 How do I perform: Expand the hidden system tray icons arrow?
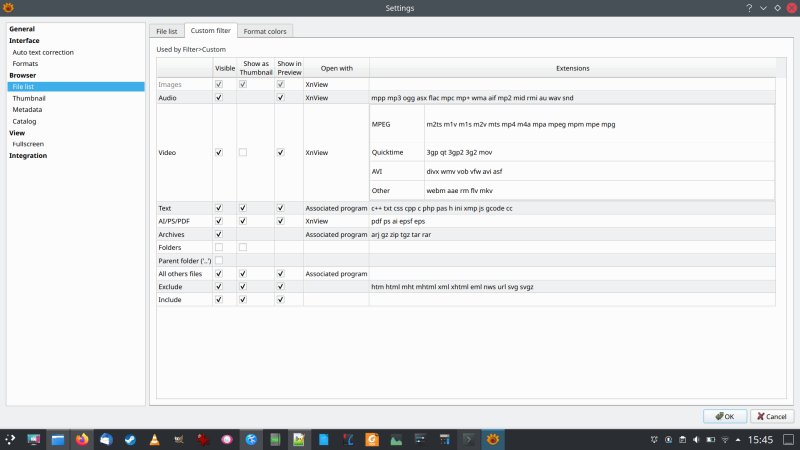(738, 439)
